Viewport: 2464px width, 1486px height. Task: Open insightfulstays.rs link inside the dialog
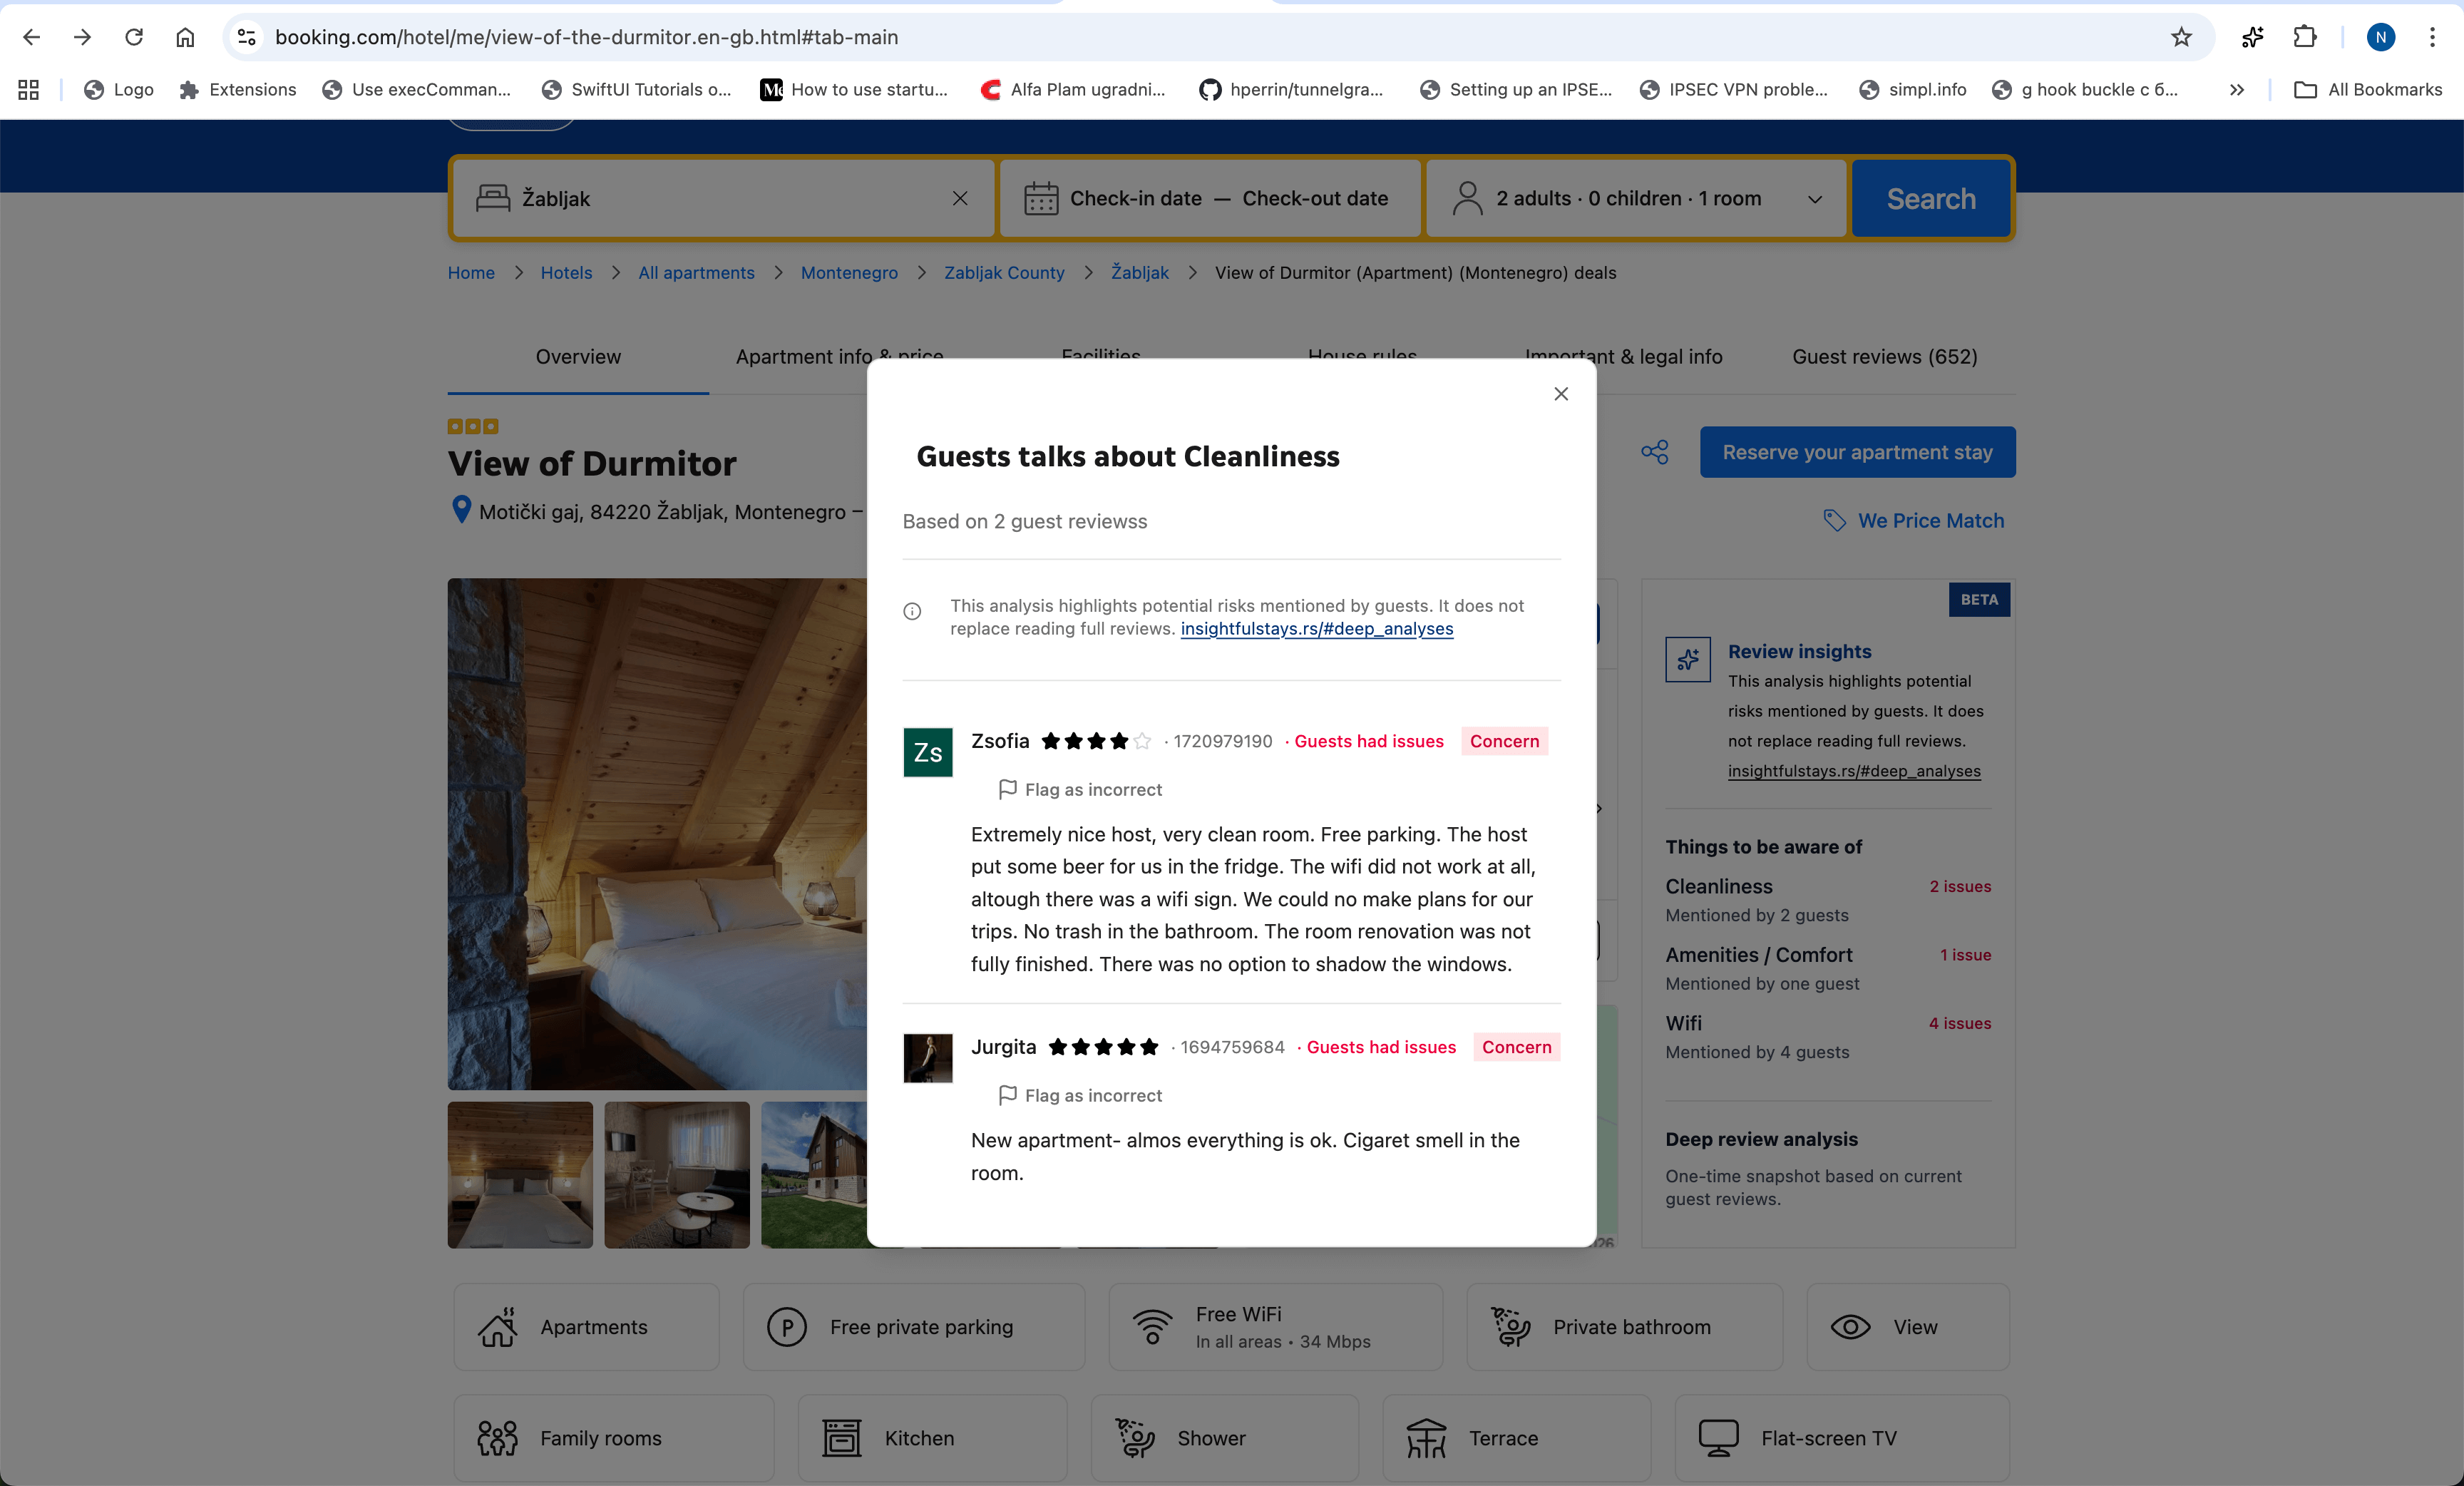[x=1316, y=629]
